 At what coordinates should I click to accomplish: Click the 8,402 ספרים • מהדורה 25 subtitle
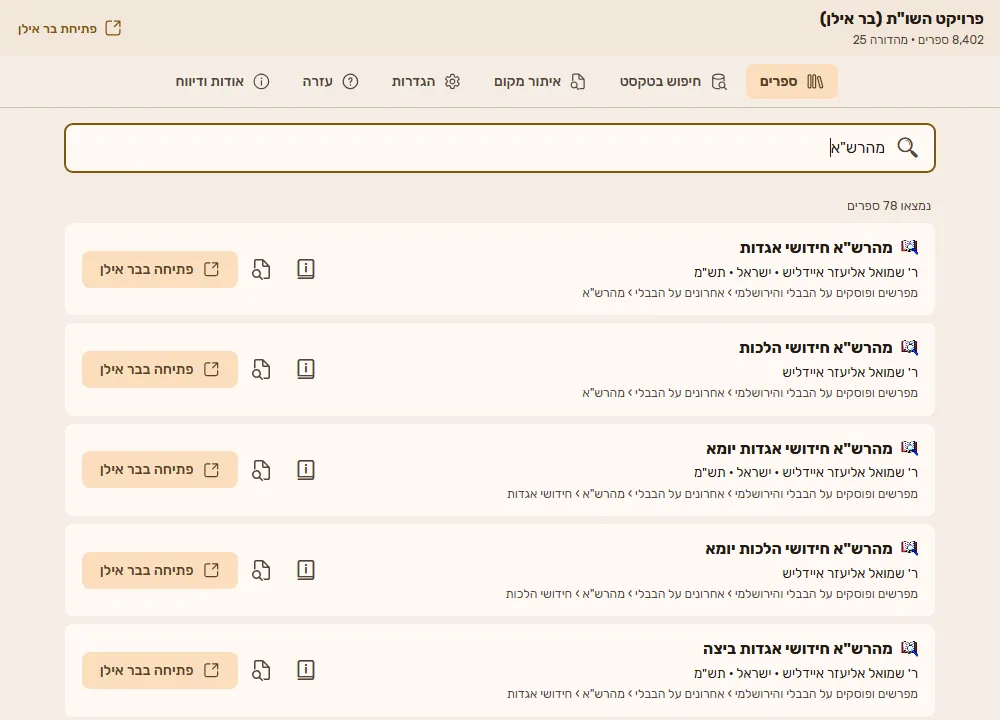click(x=918, y=40)
